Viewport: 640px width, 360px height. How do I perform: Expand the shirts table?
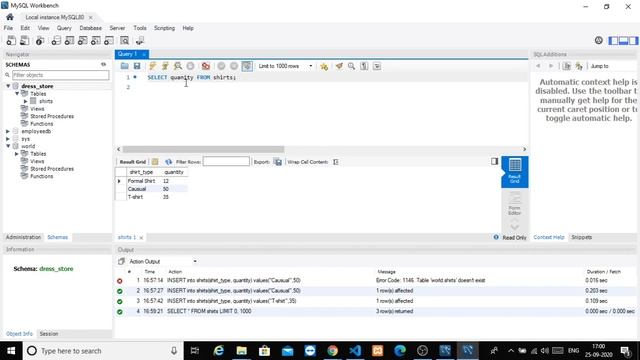[x=26, y=101]
